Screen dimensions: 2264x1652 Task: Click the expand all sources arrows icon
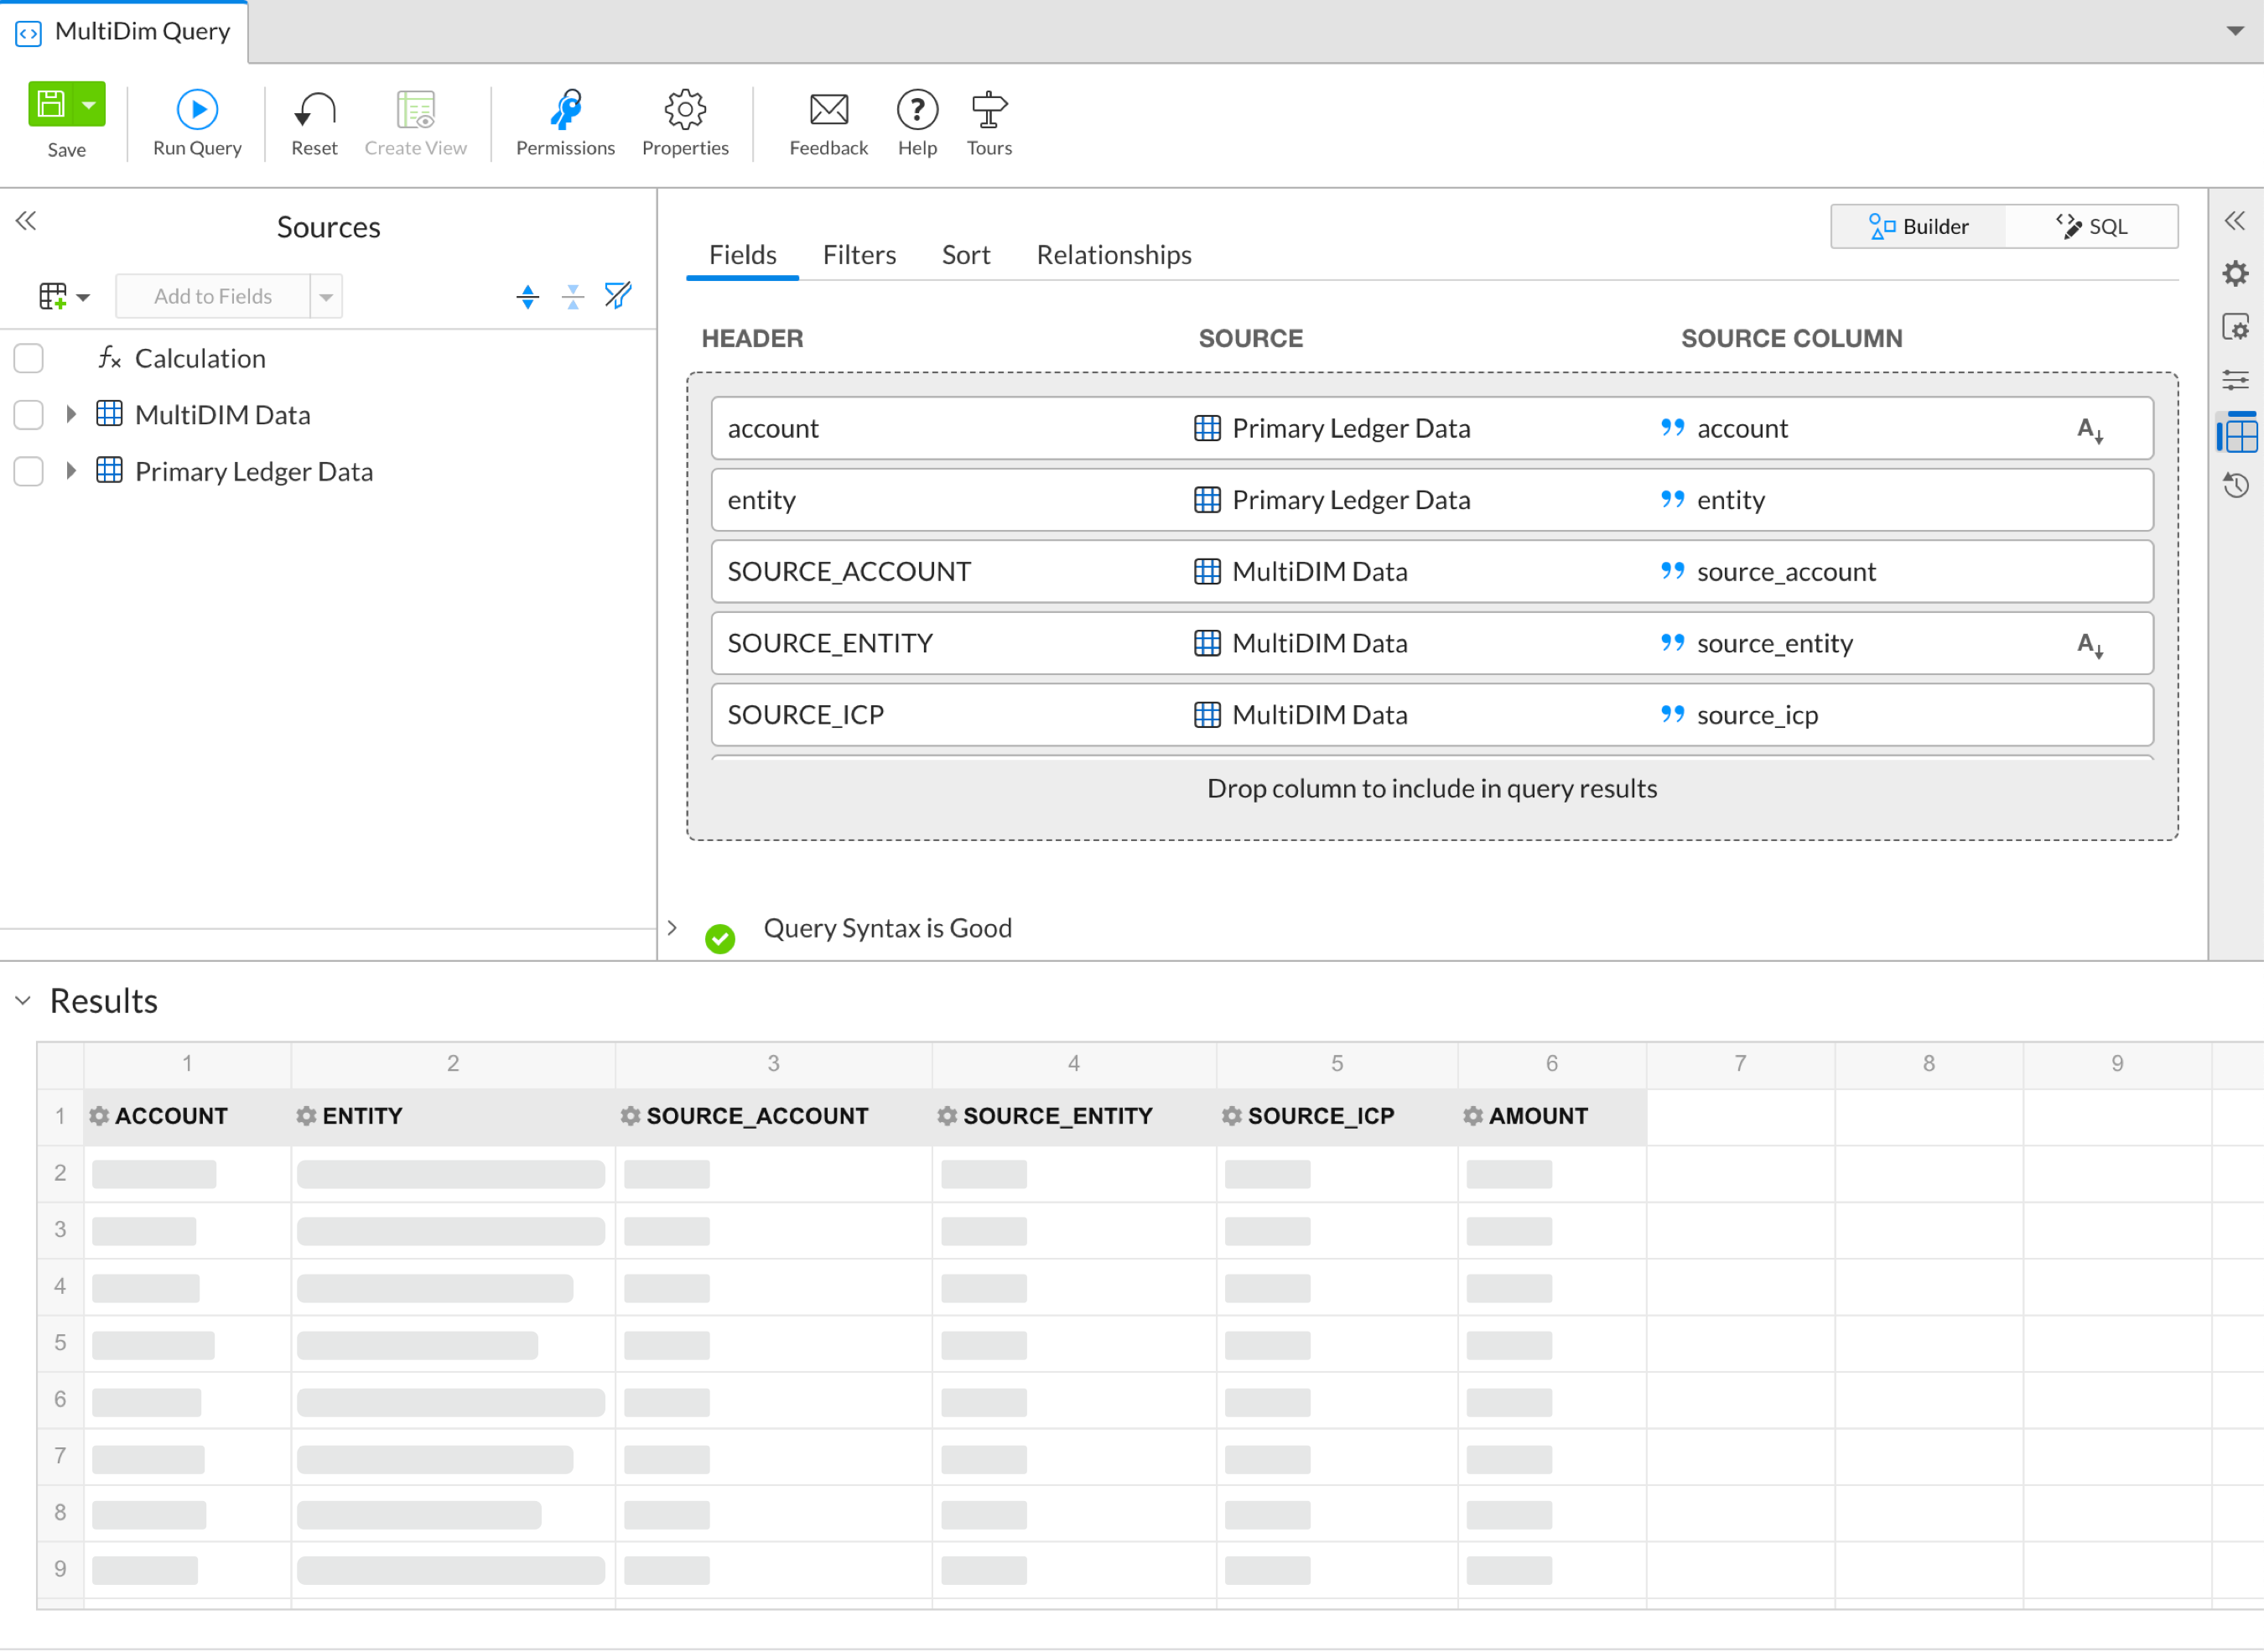point(527,296)
